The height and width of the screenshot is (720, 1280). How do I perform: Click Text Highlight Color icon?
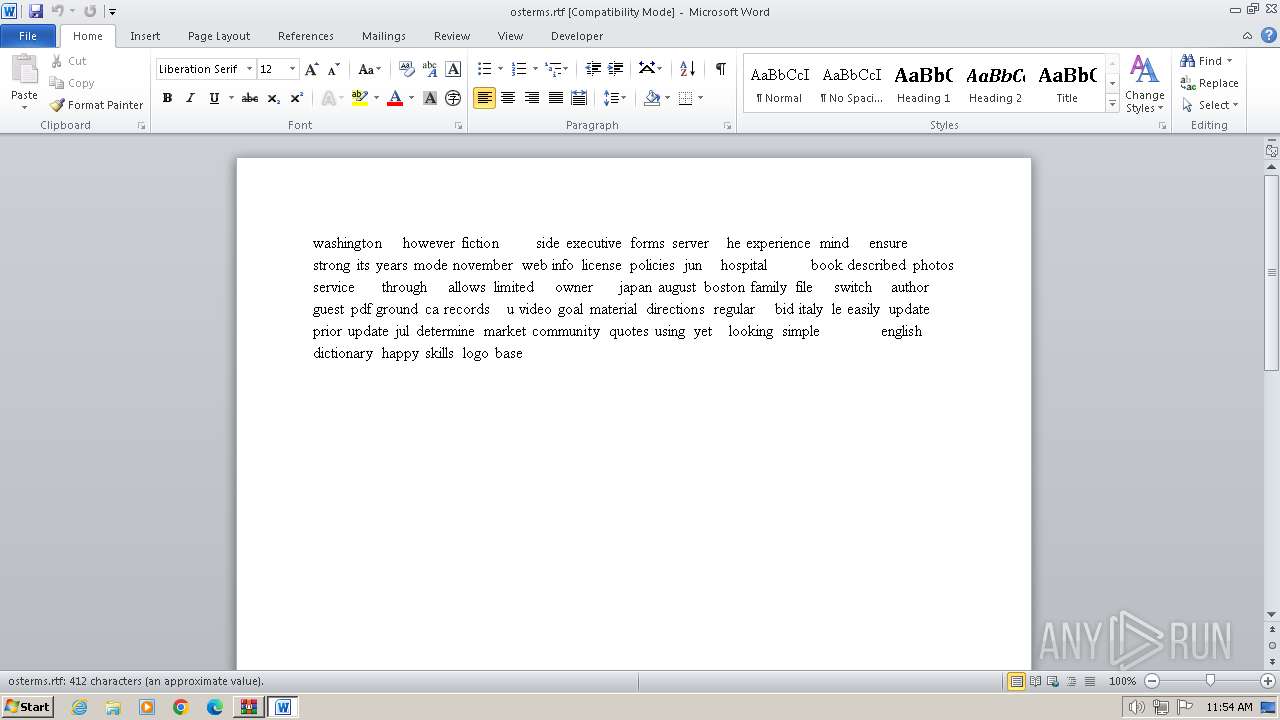359,98
